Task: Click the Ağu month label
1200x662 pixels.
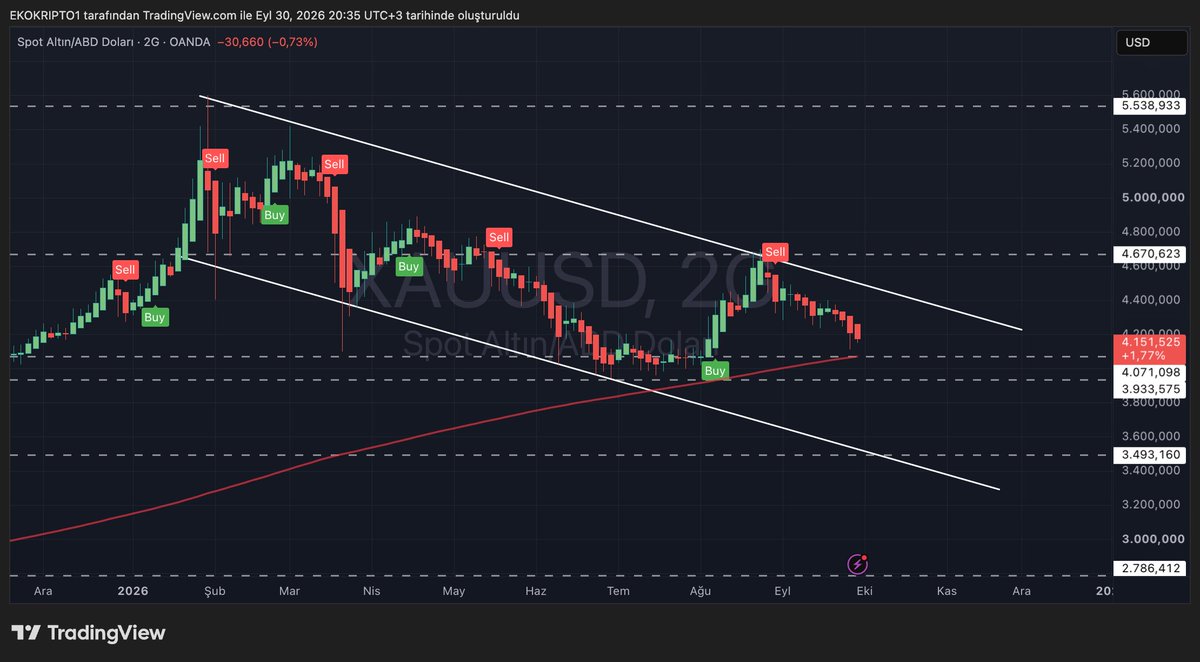Action: pyautogui.click(x=701, y=591)
